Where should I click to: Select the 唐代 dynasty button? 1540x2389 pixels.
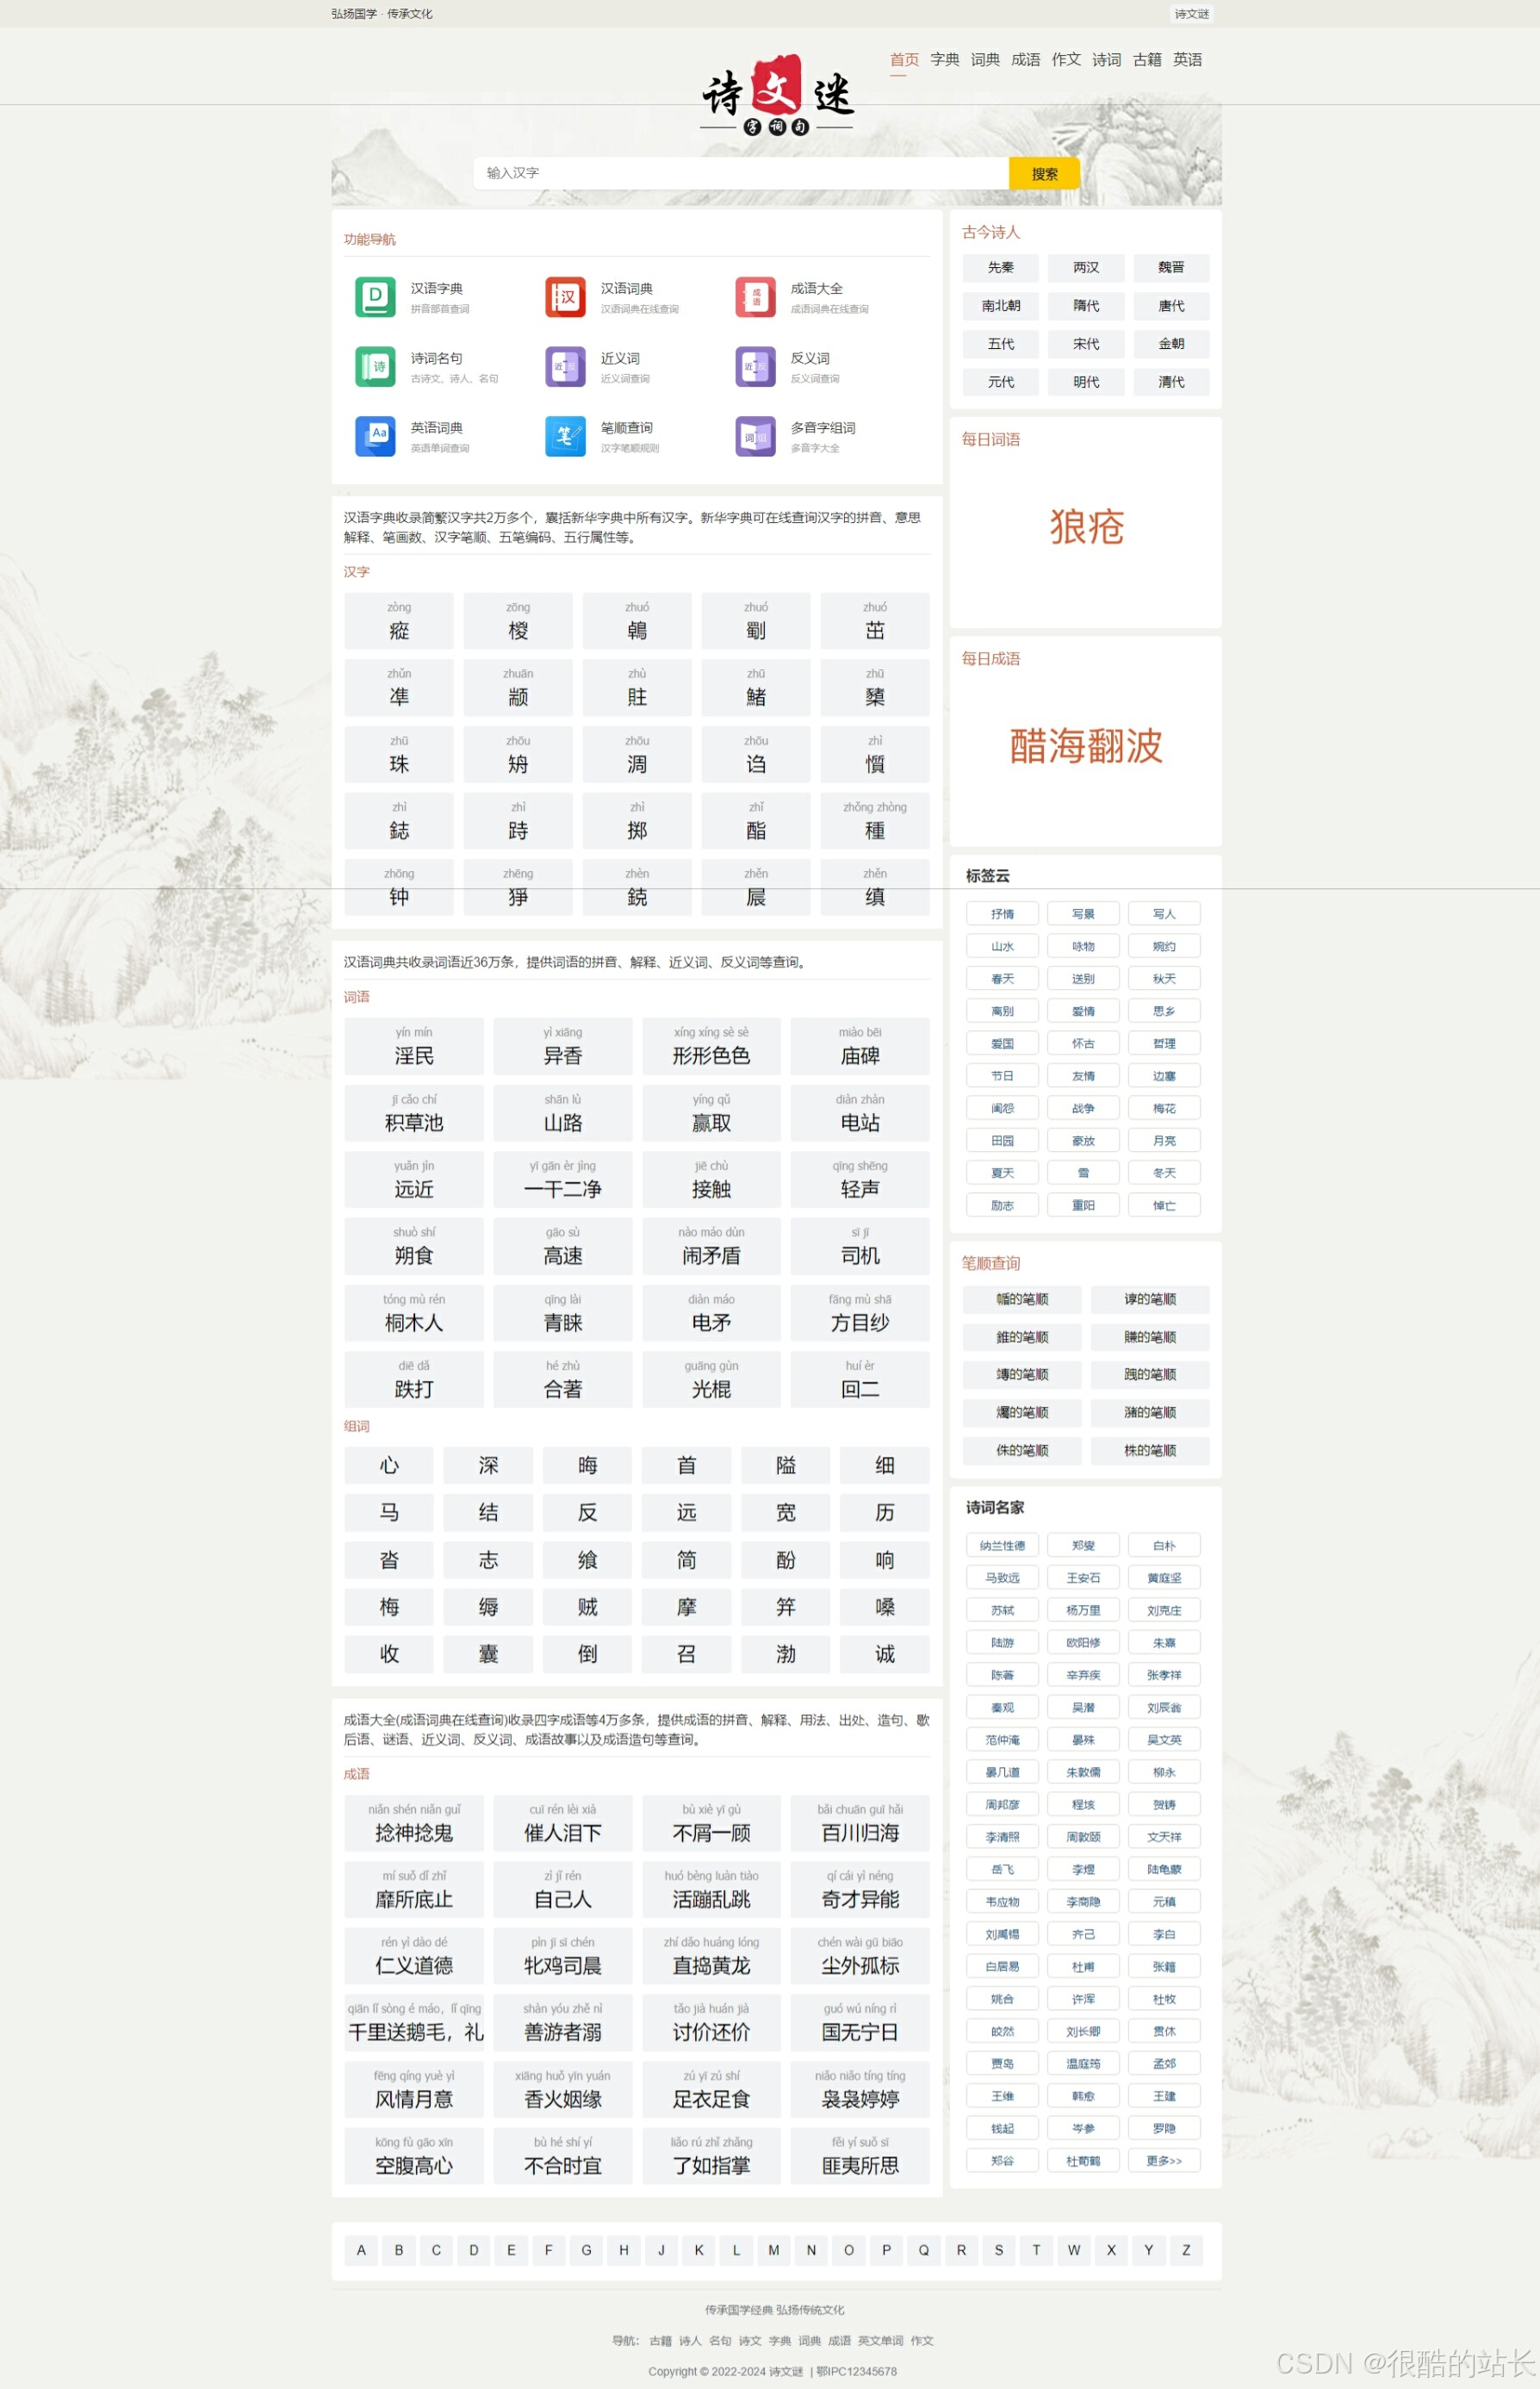tap(1171, 305)
